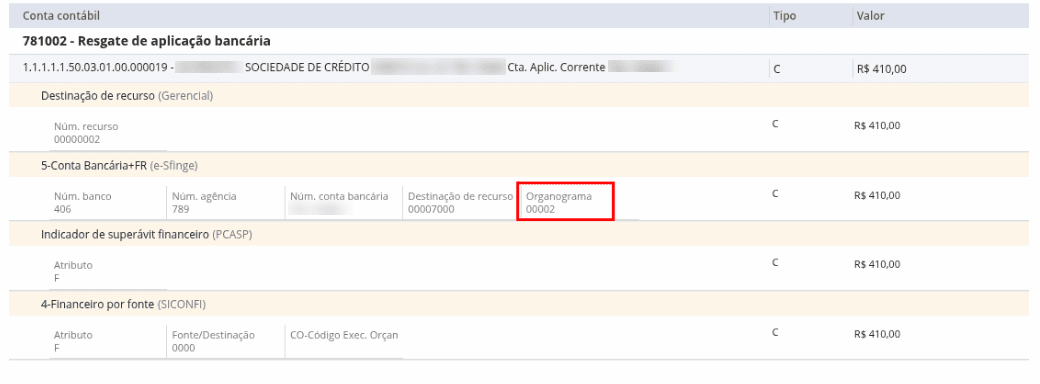Screen dimensions: 1040x384
Task: Click type "C" in the Núm. banco row
Action: [775, 194]
